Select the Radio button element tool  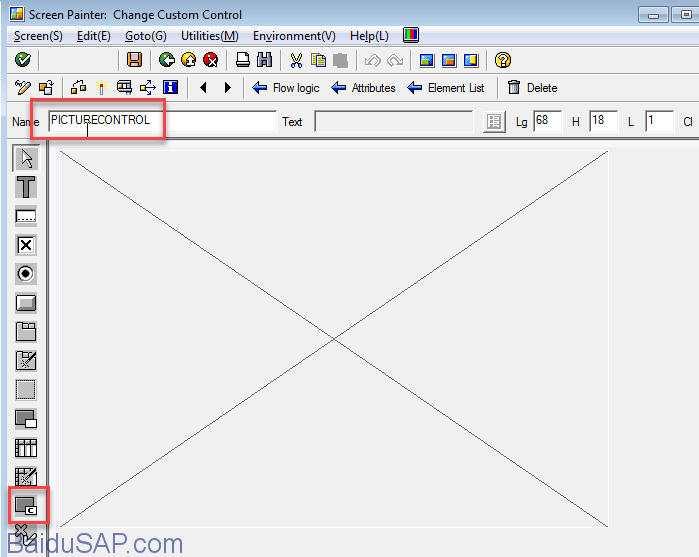point(26,273)
